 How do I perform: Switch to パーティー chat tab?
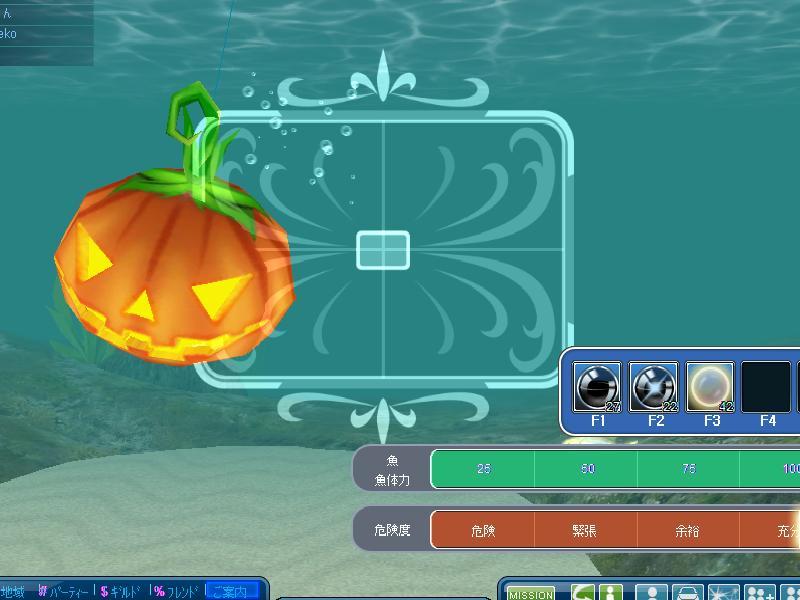(x=64, y=591)
